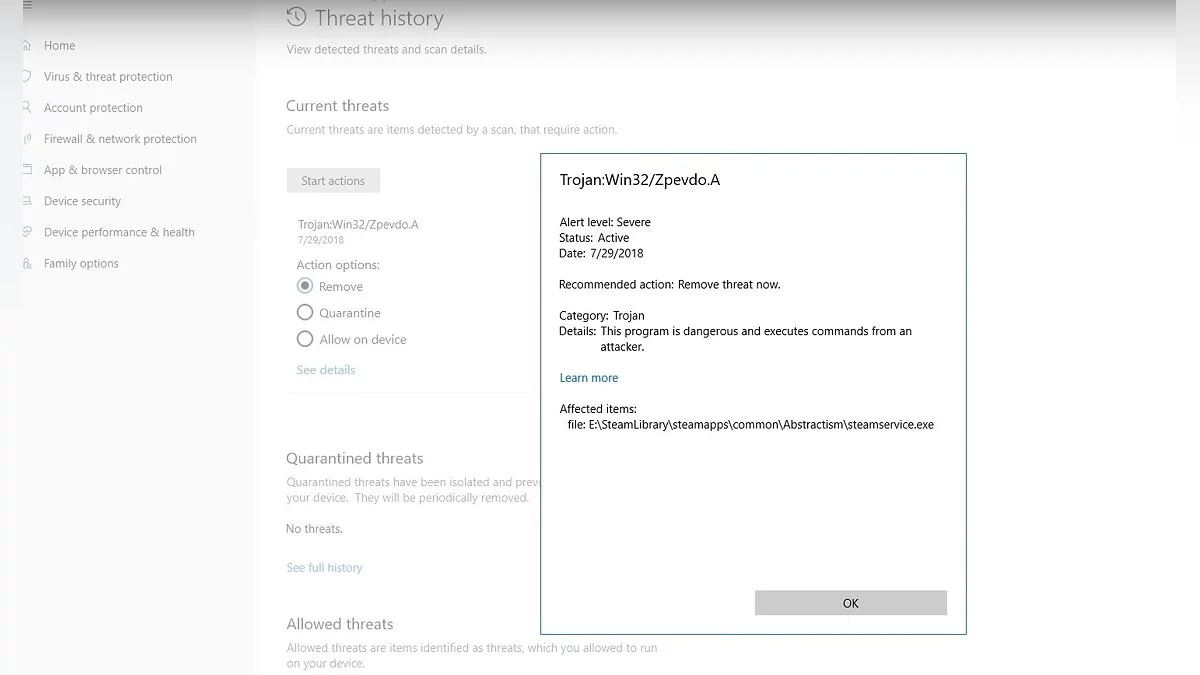Click the affected file path steamservice.exe
The width and height of the screenshot is (1200, 675).
pos(751,425)
